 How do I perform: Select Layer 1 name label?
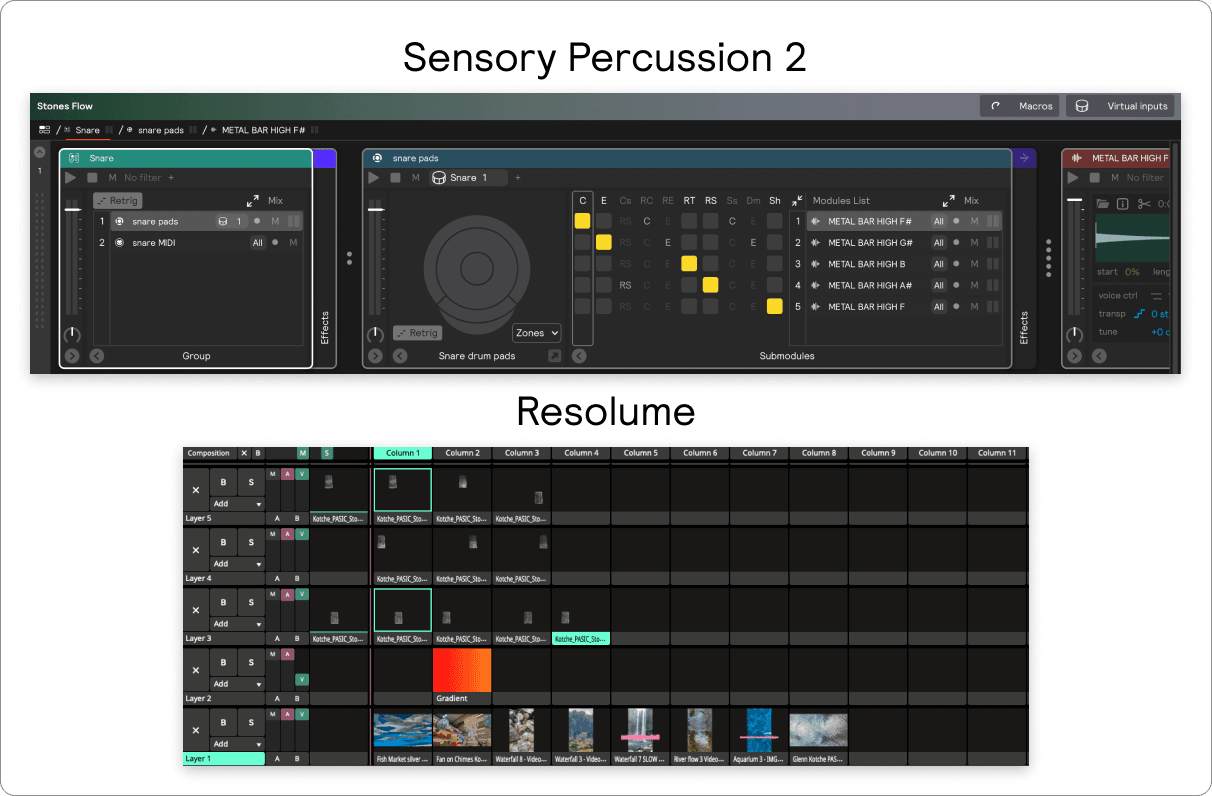[x=224, y=759]
